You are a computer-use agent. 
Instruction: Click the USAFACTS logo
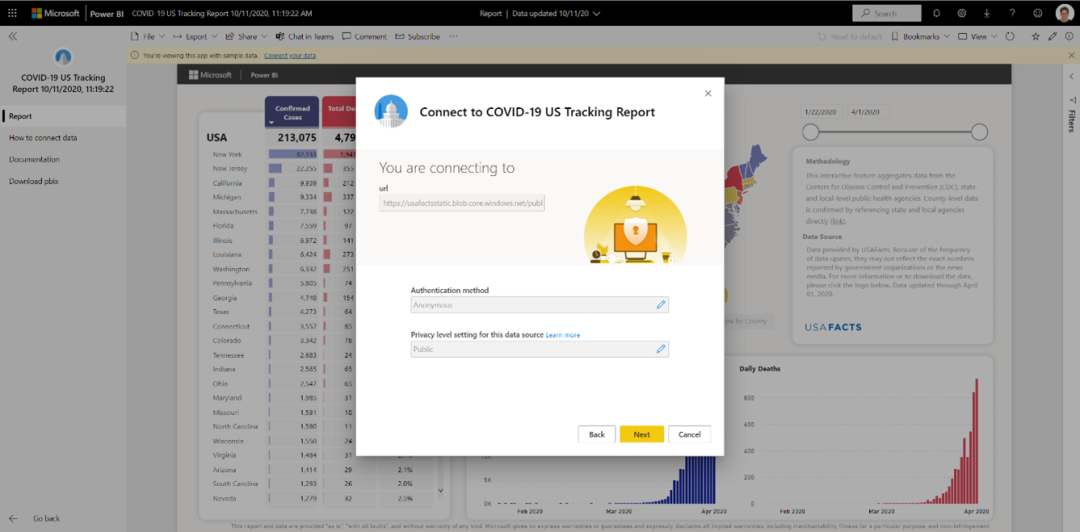(833, 327)
